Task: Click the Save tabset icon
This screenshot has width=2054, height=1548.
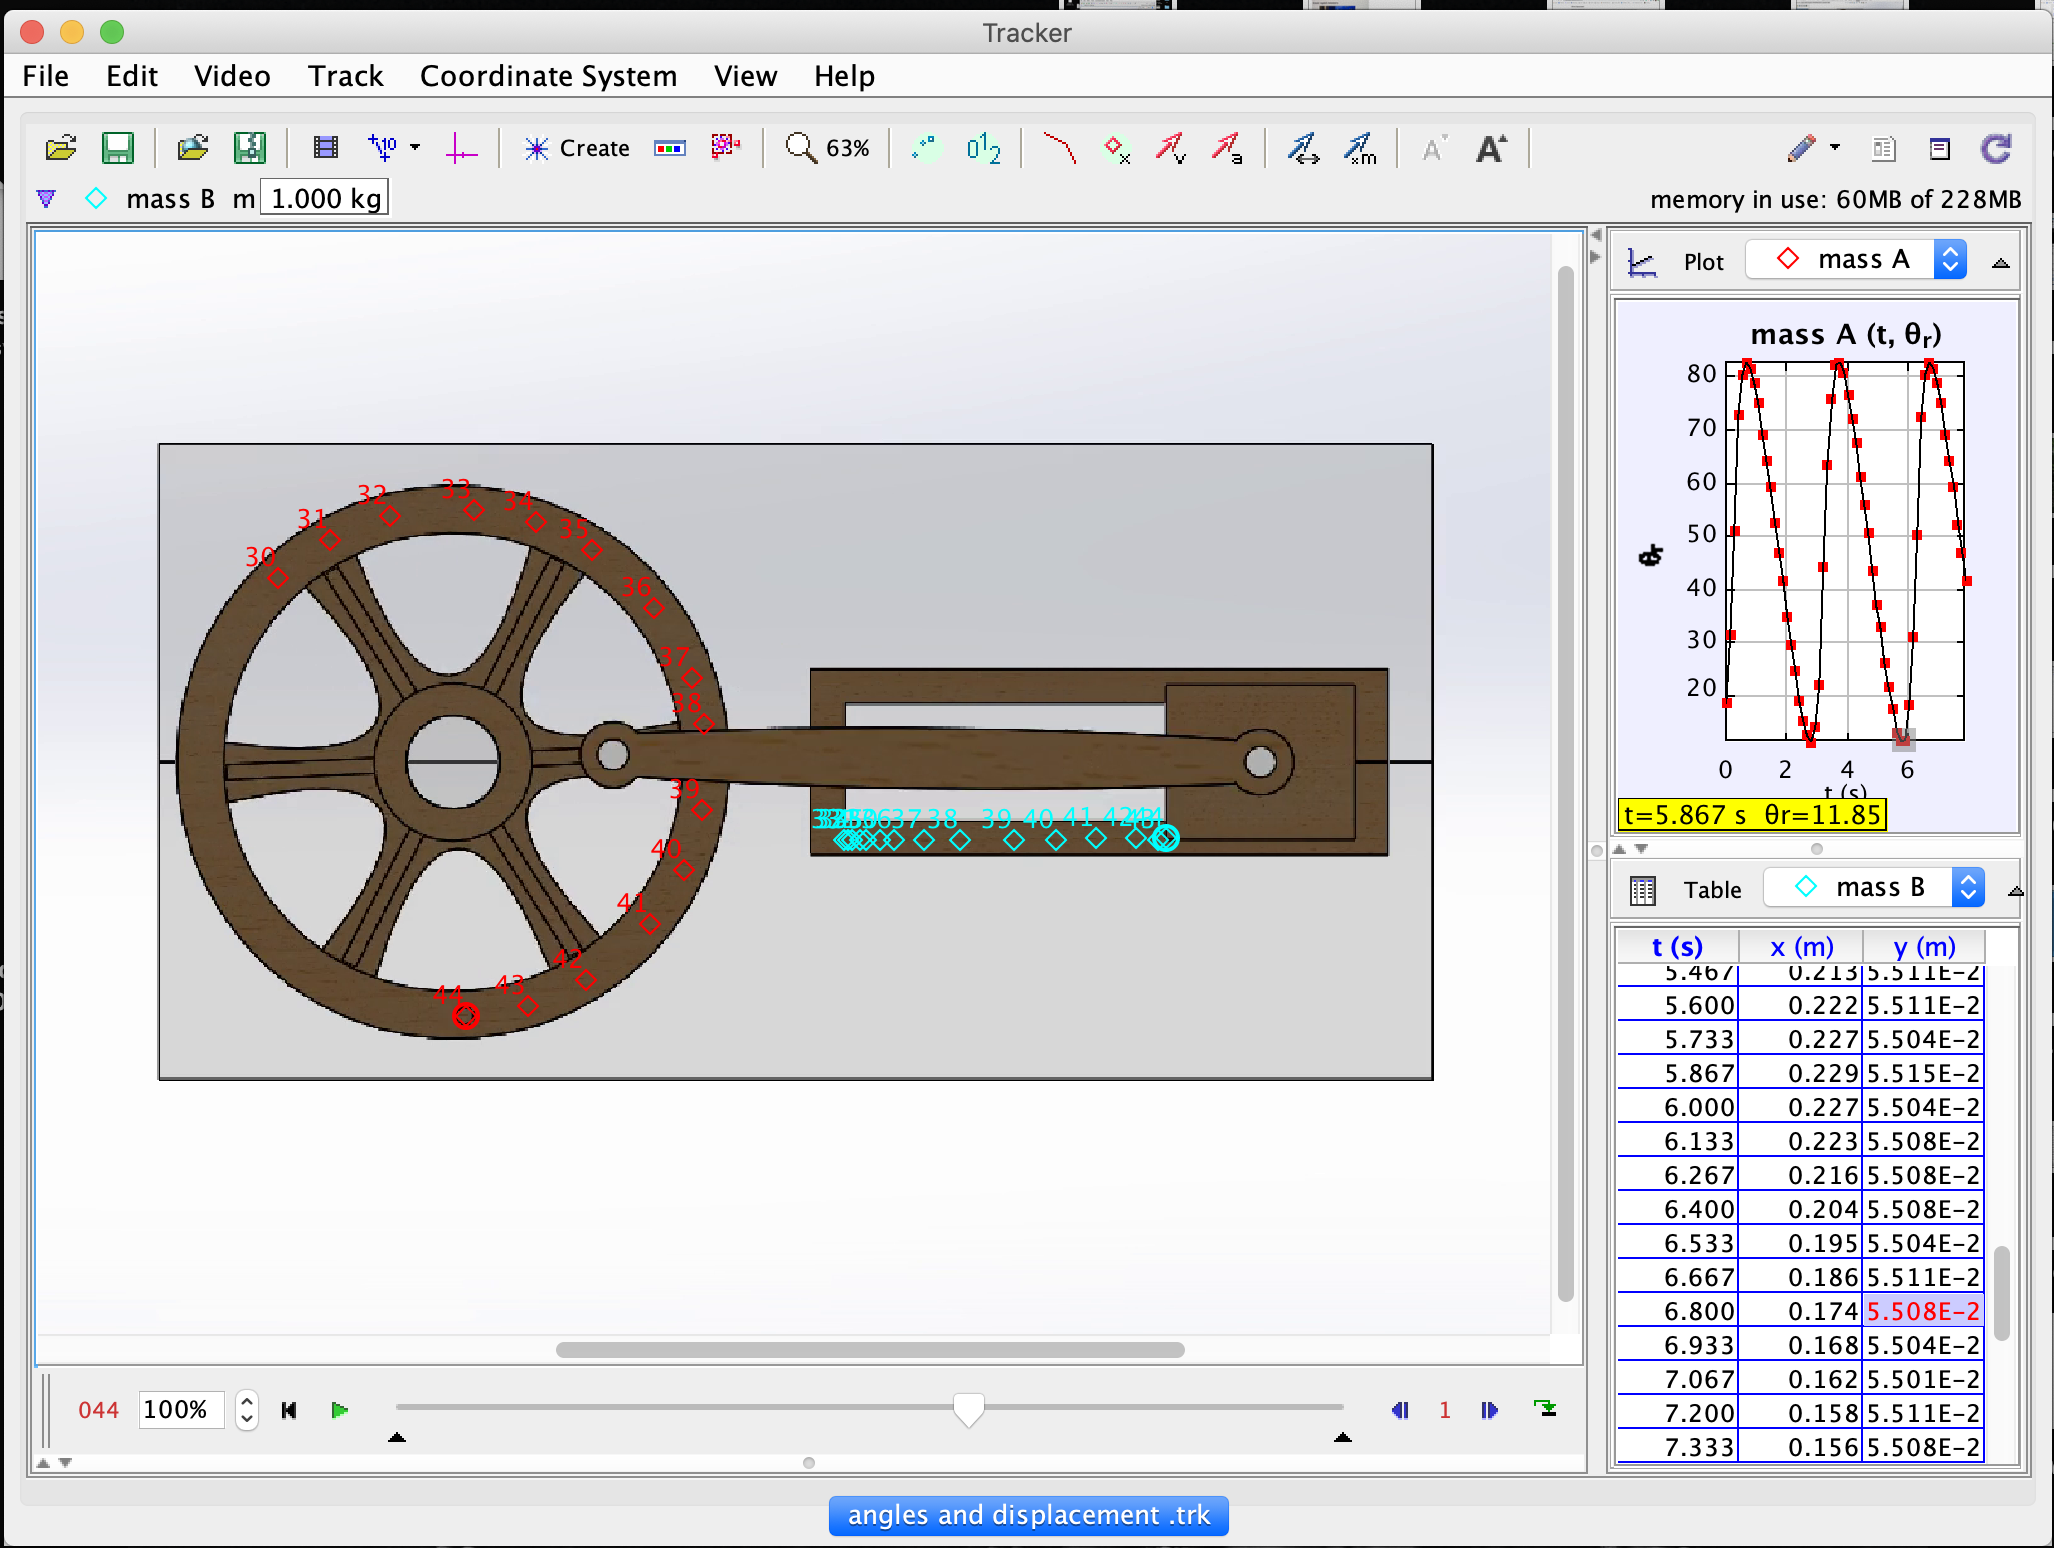Action: click(x=249, y=148)
